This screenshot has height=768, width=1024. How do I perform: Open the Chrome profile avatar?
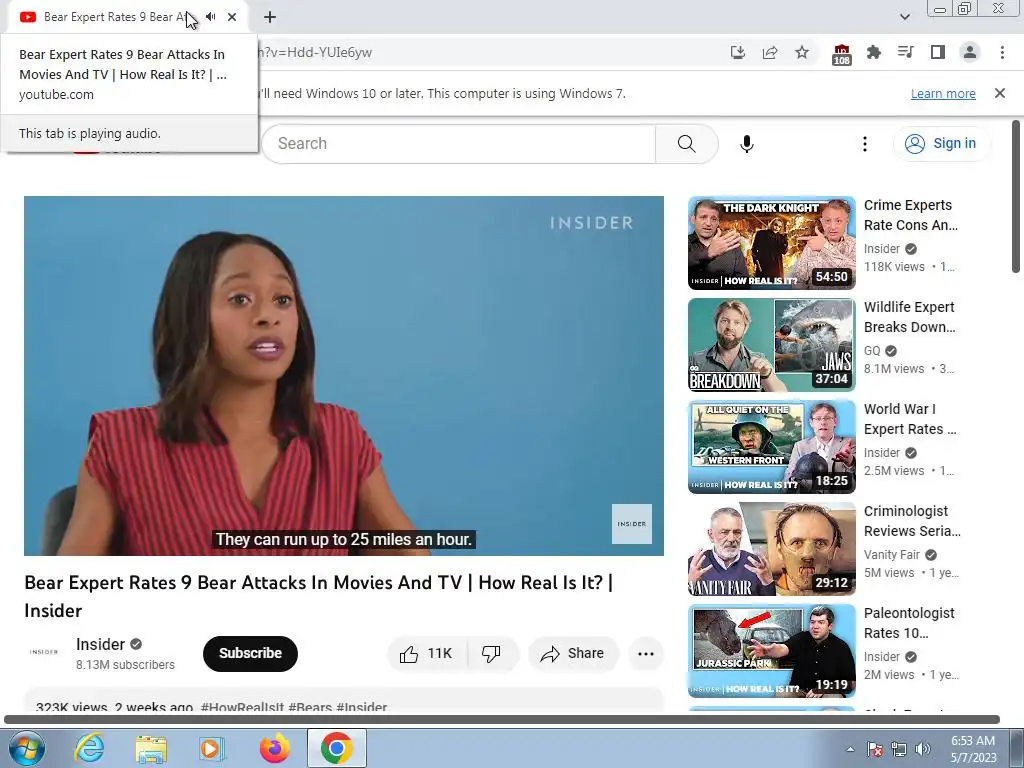pyautogui.click(x=970, y=52)
